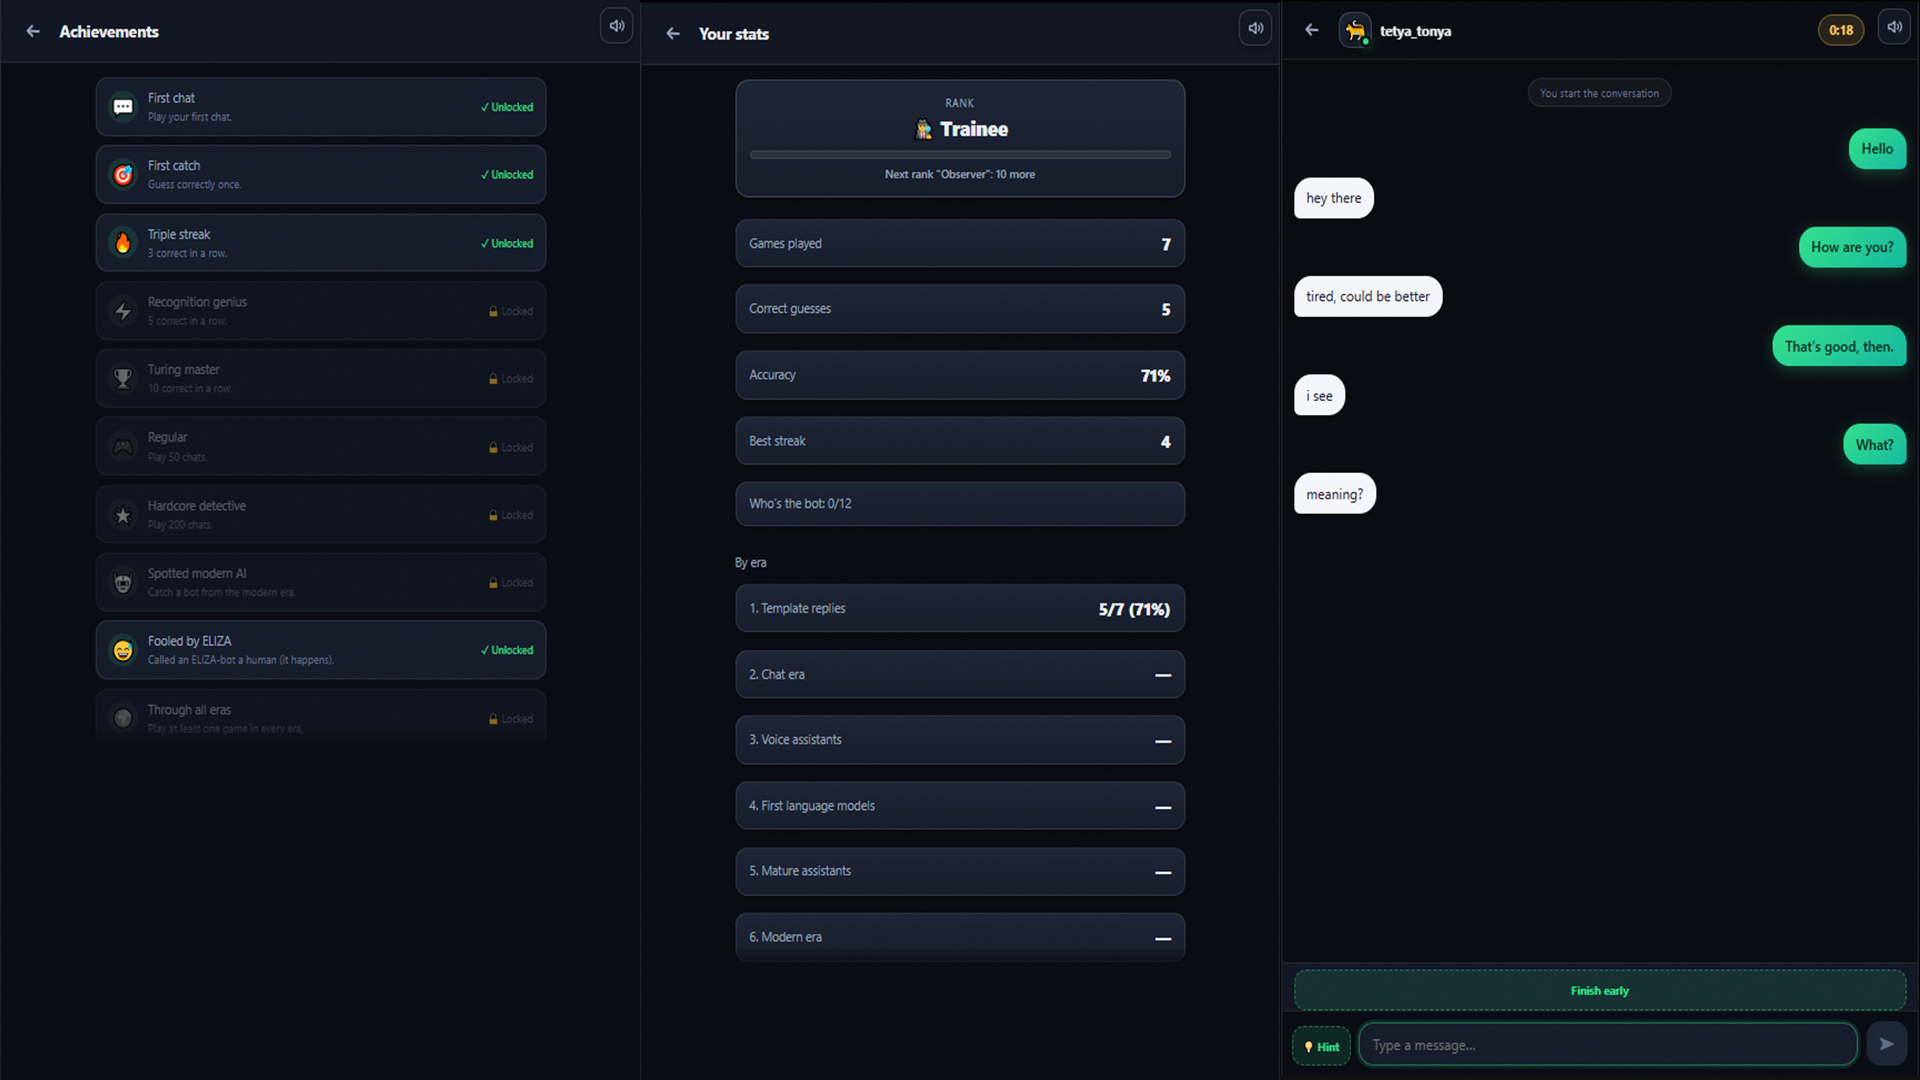Select the 3. Voice assistants row
The height and width of the screenshot is (1080, 1920).
click(960, 740)
